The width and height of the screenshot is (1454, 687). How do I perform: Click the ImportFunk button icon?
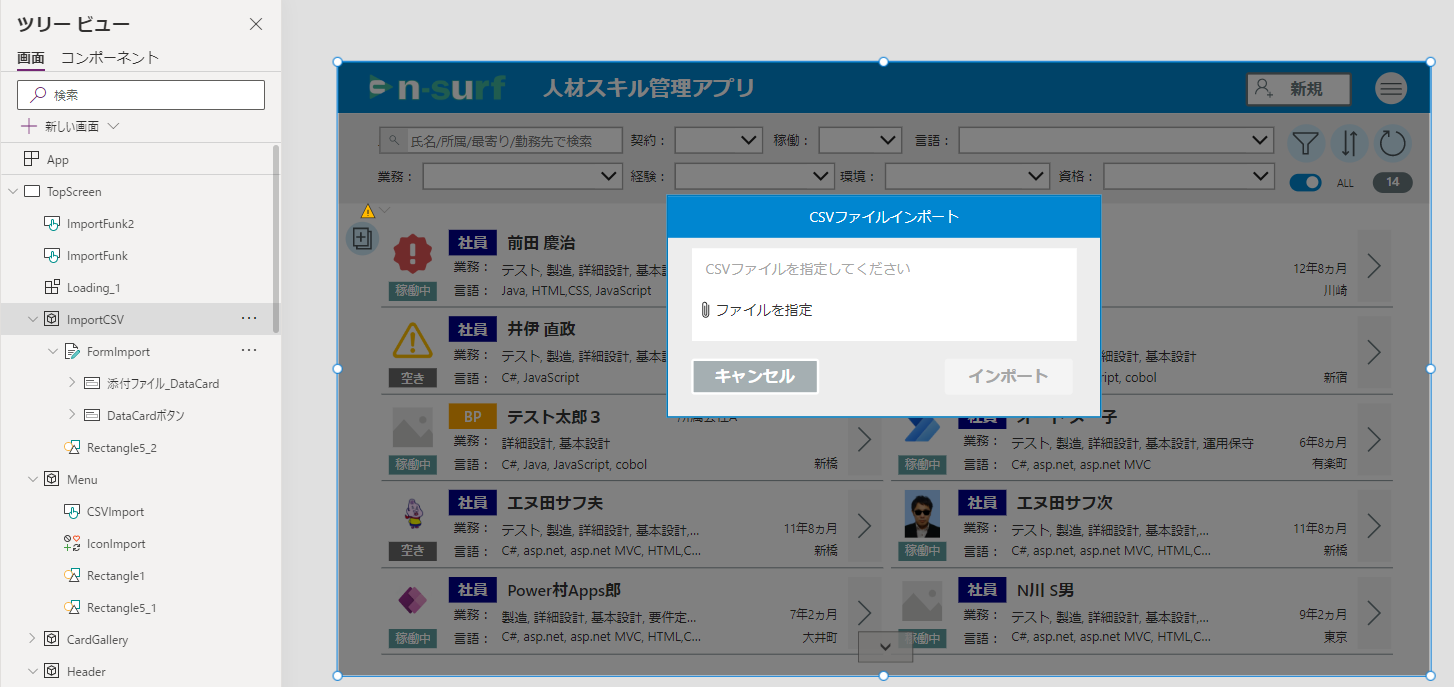[53, 255]
